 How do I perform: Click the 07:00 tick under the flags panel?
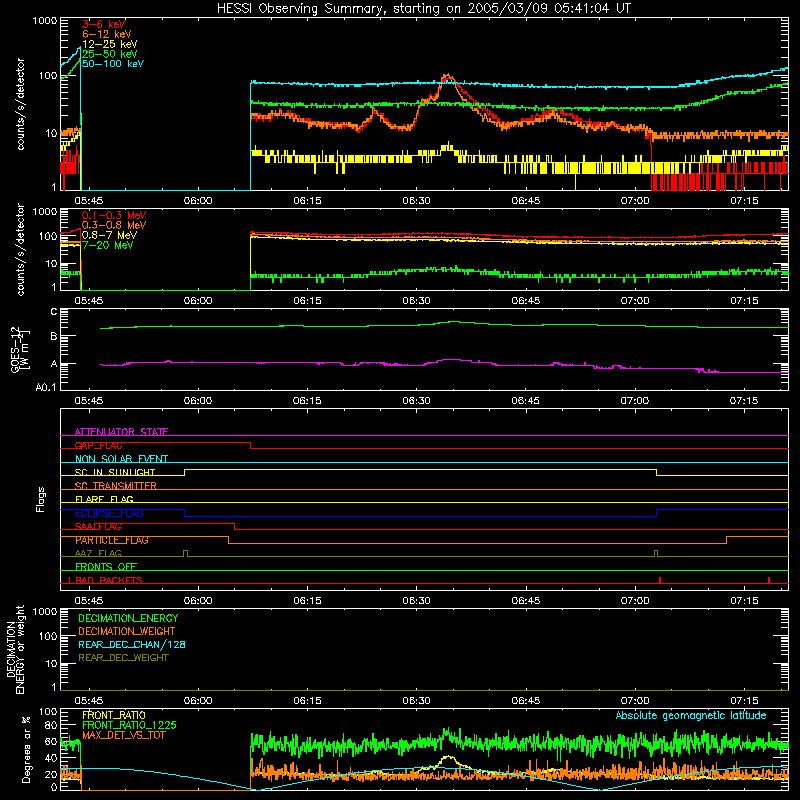point(635,601)
